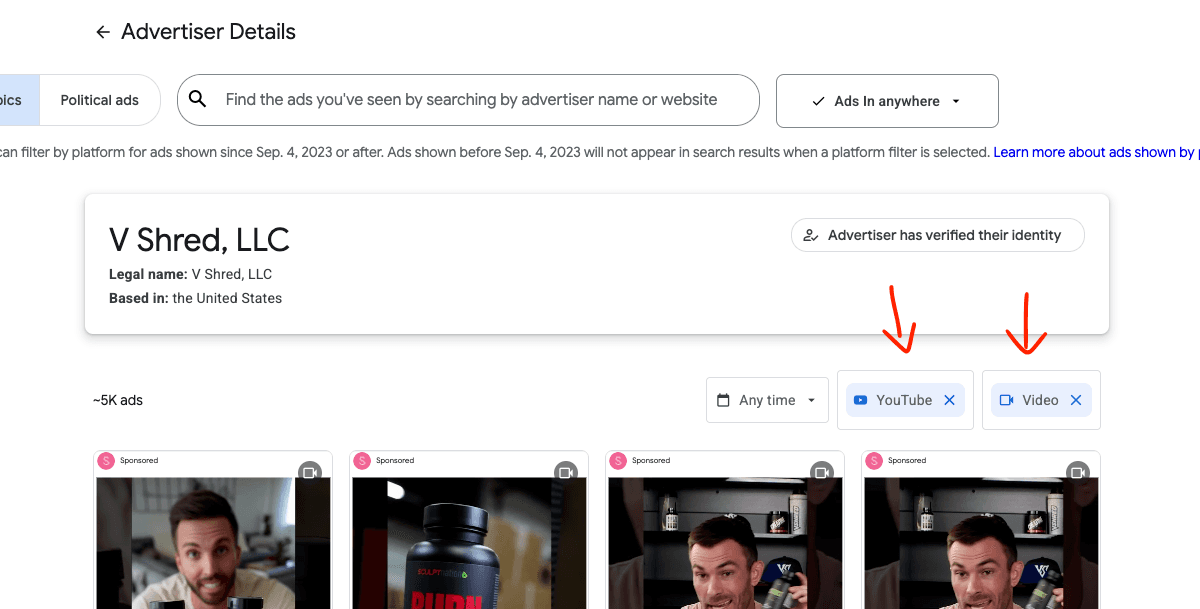Remove the Video format filter

pos(1076,399)
